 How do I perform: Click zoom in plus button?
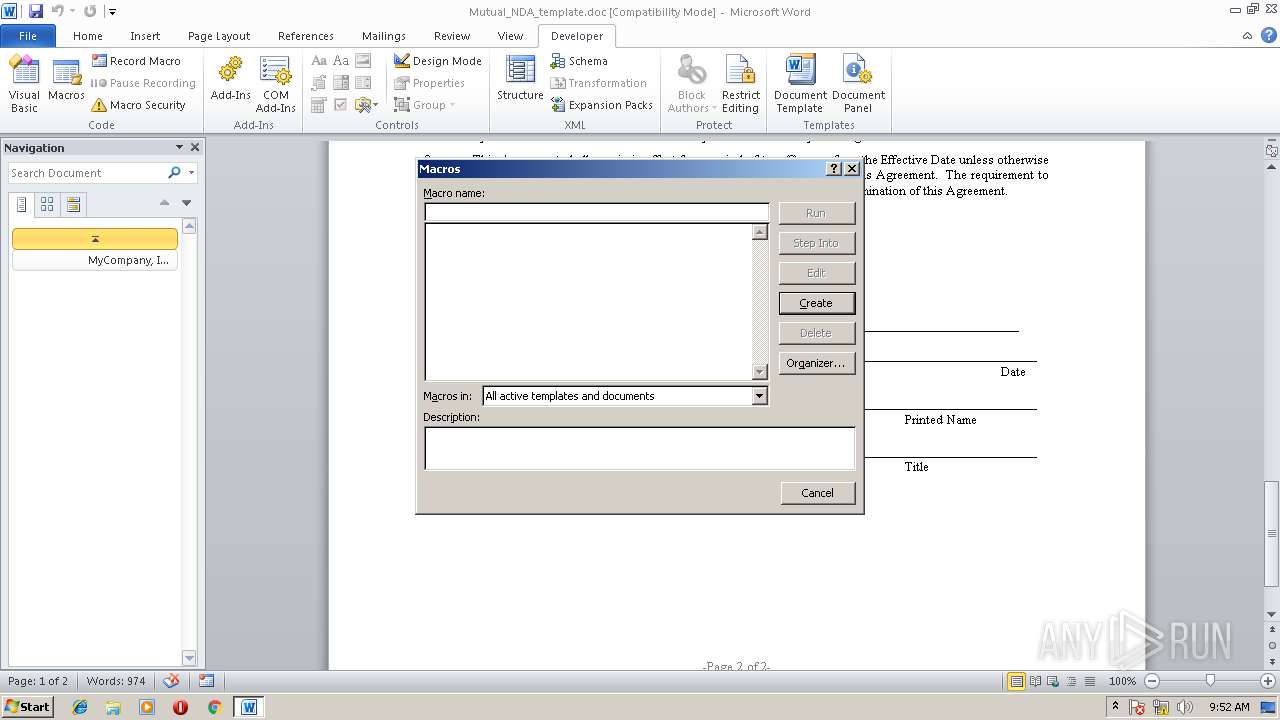1268,681
